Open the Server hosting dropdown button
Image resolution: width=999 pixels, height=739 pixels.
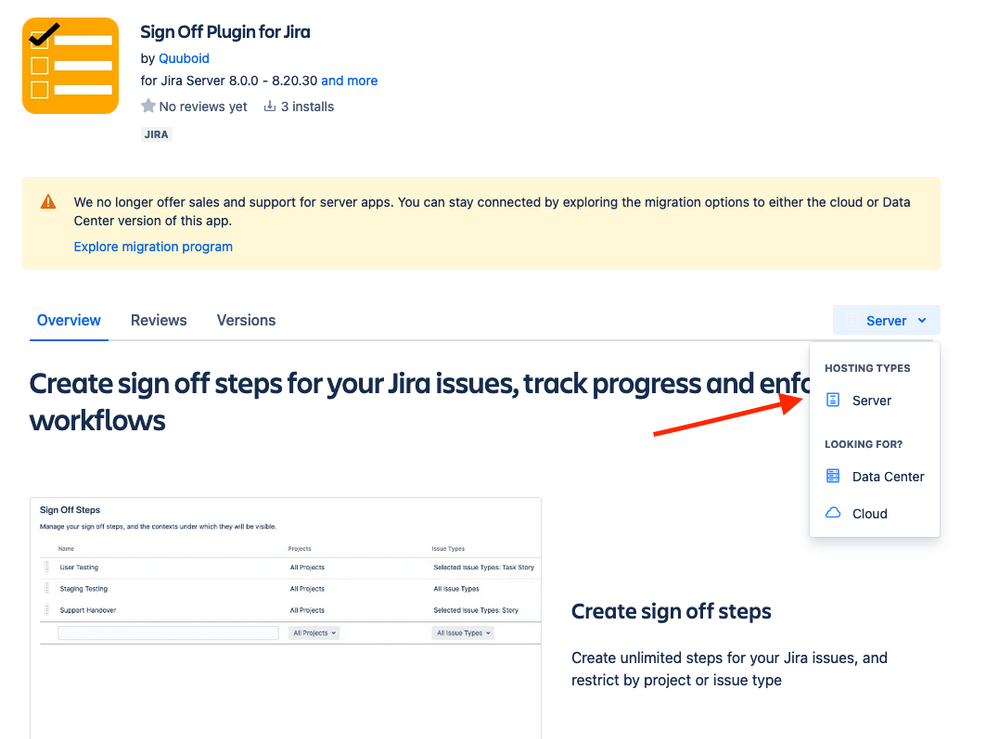(886, 320)
